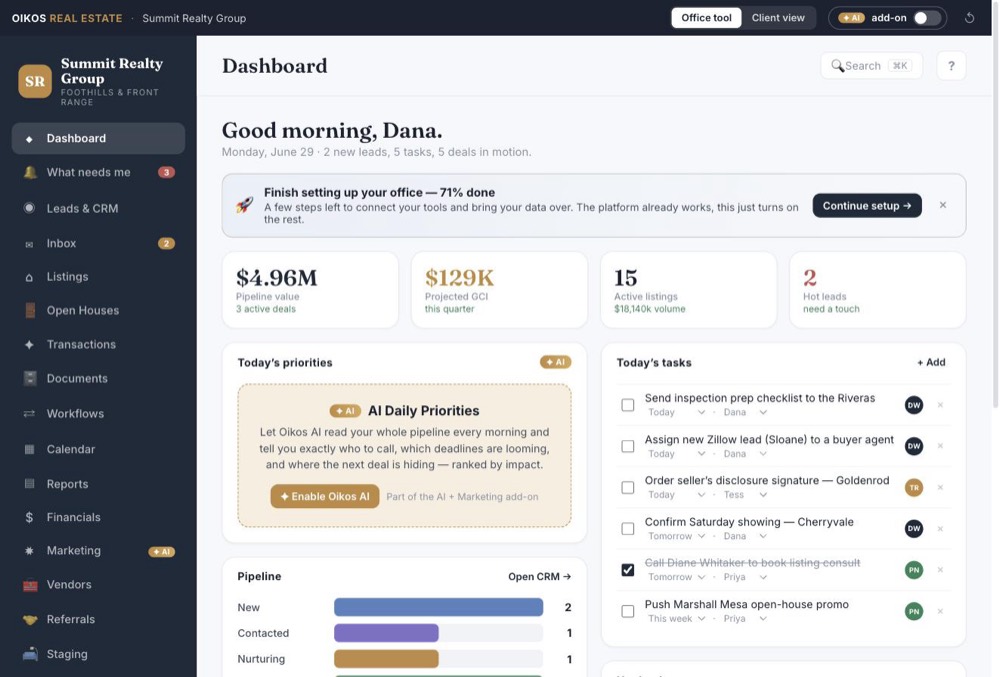Click the reset arrow icon in top bar

click(969, 18)
